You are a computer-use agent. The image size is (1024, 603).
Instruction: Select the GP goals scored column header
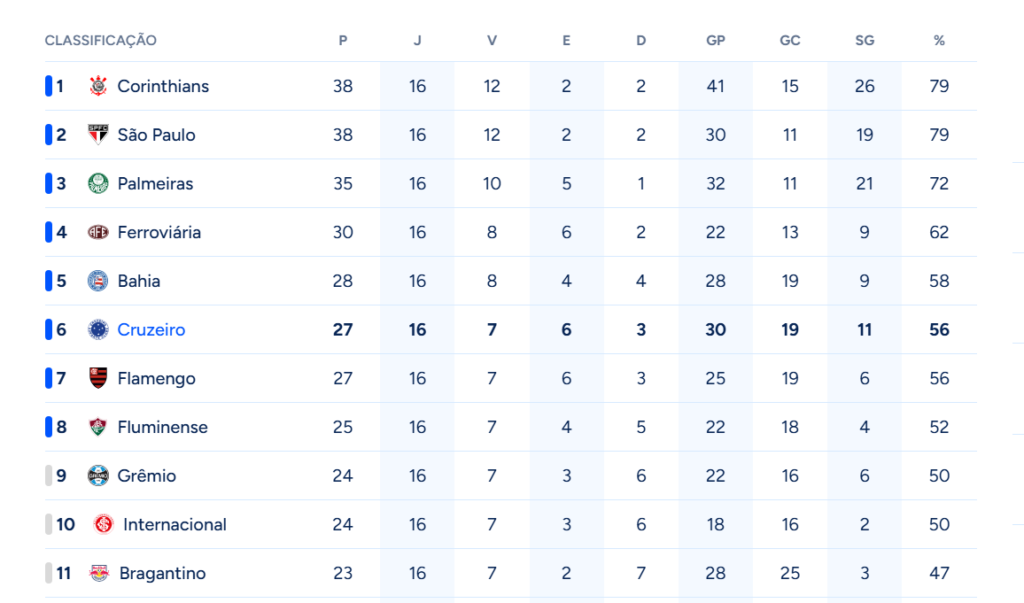716,41
